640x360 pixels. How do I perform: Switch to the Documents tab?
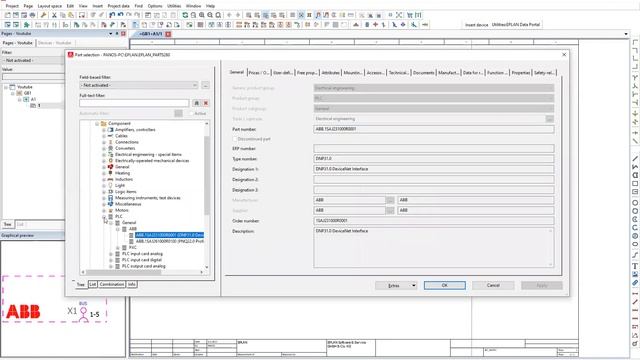coord(423,73)
